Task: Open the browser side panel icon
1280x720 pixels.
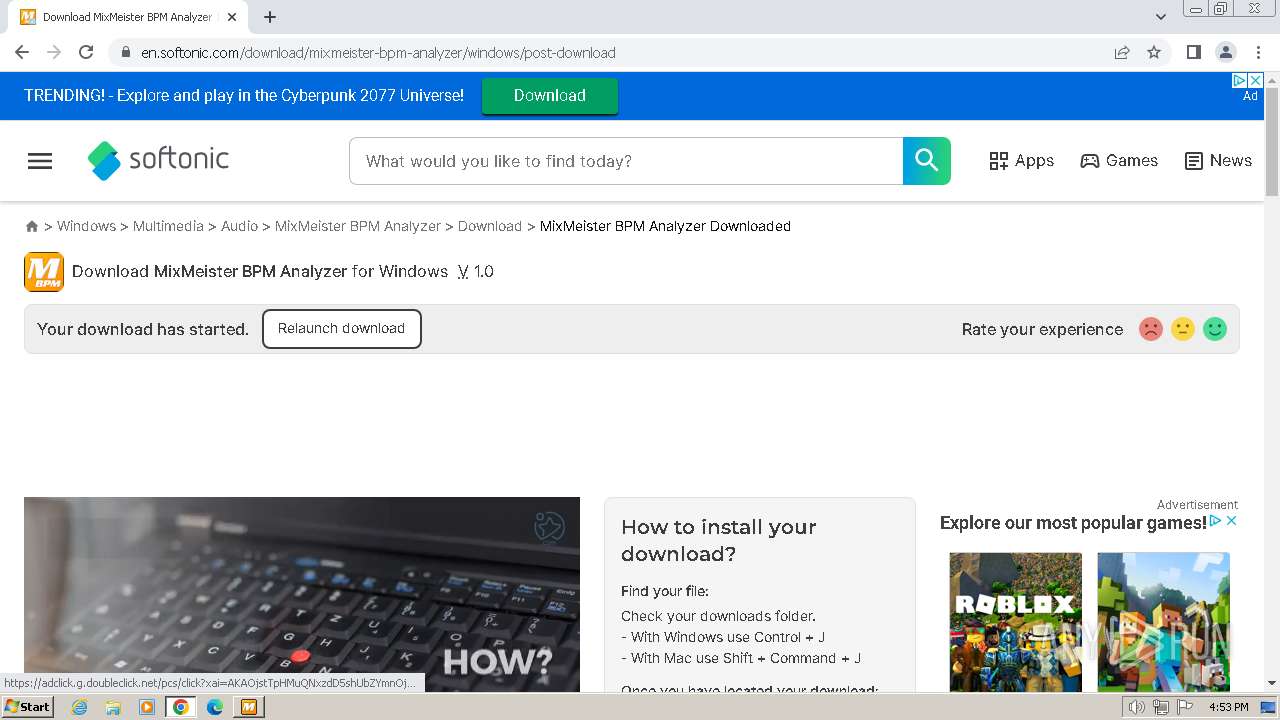Action: pos(1193,52)
